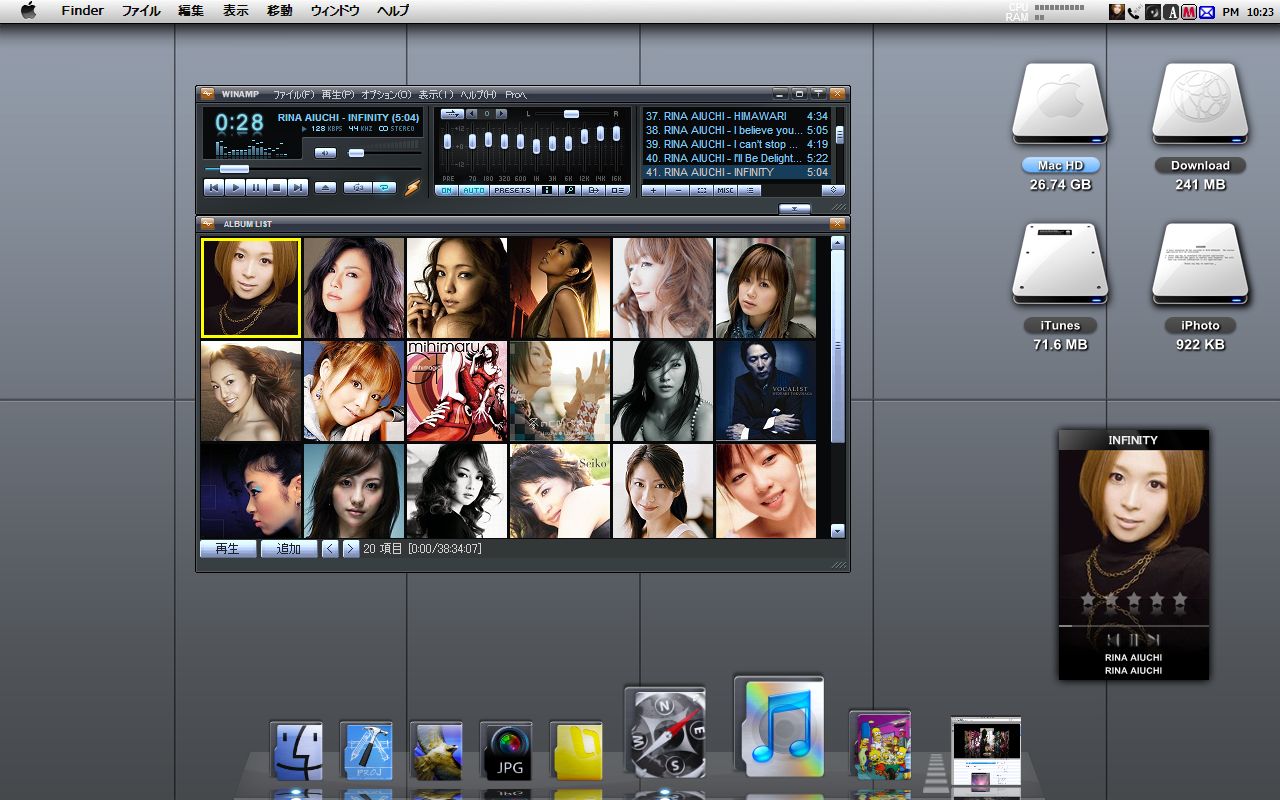Open playlist add (+) menu
The height and width of the screenshot is (800, 1280).
tap(653, 190)
